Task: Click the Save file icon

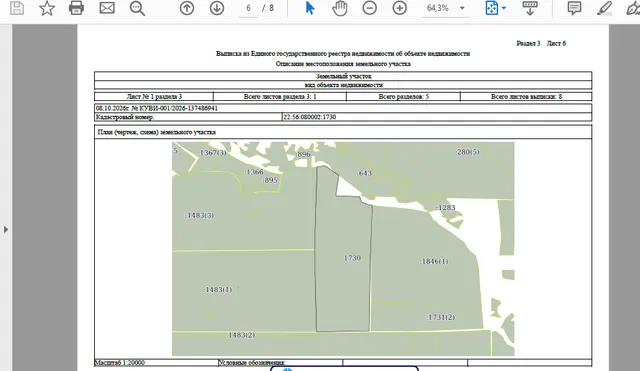Action: tap(17, 8)
